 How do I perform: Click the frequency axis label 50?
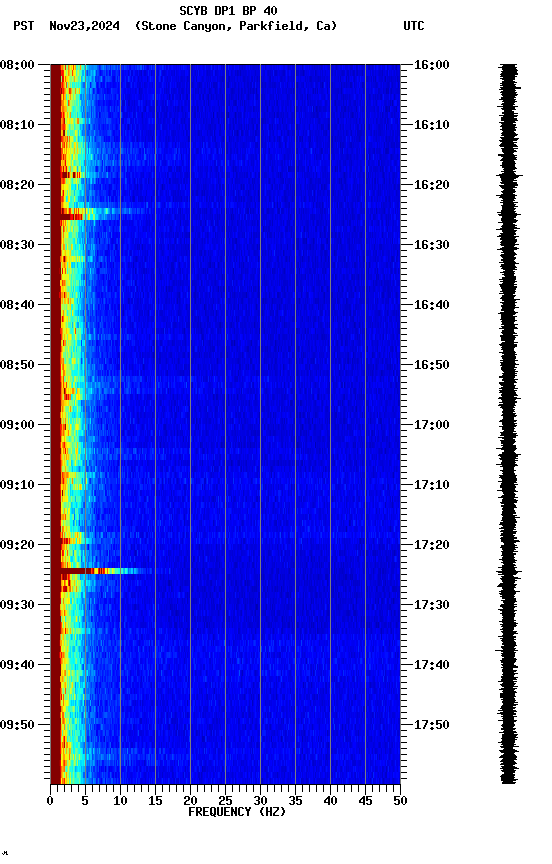[x=401, y=801]
